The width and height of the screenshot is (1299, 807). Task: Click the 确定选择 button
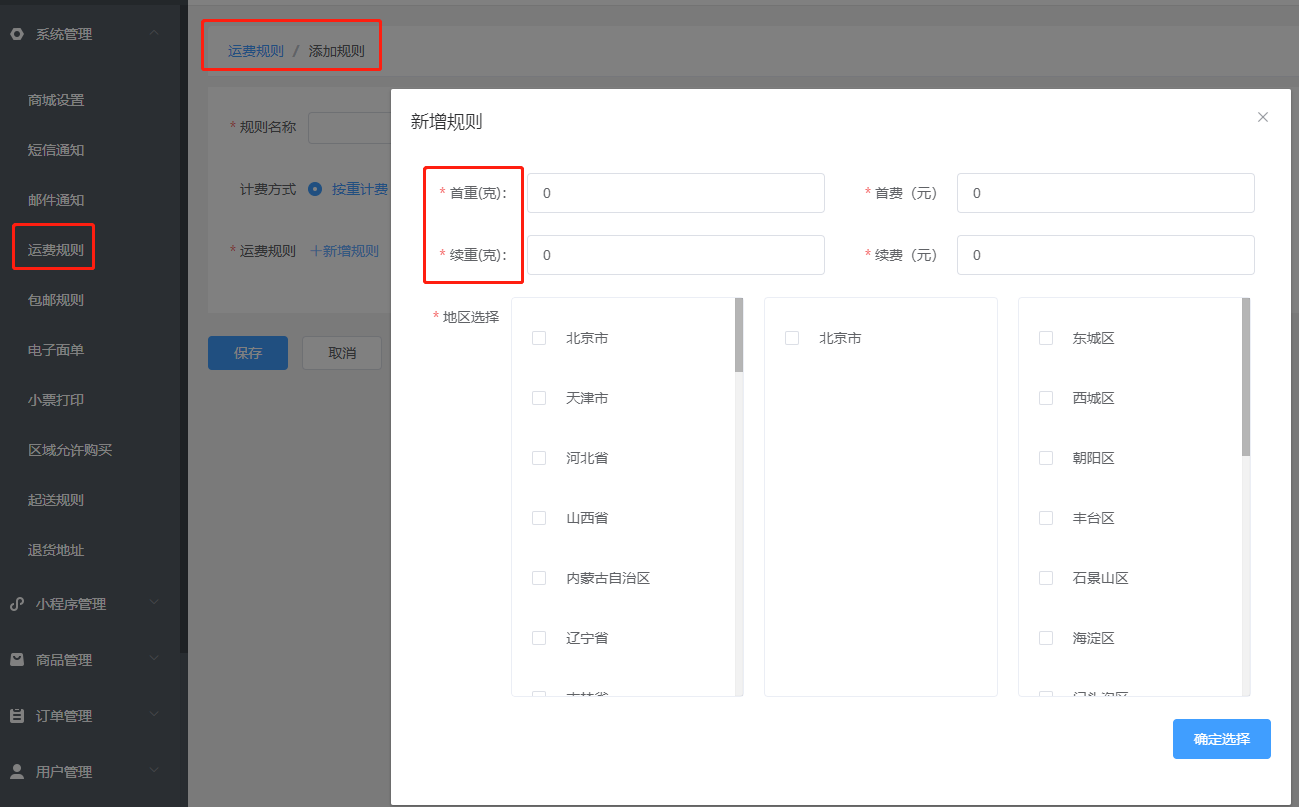click(x=1221, y=739)
